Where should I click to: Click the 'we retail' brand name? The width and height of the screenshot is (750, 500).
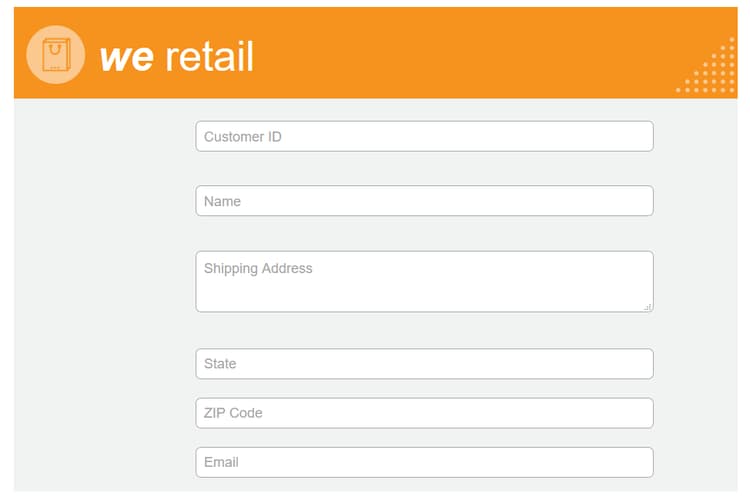[x=176, y=56]
